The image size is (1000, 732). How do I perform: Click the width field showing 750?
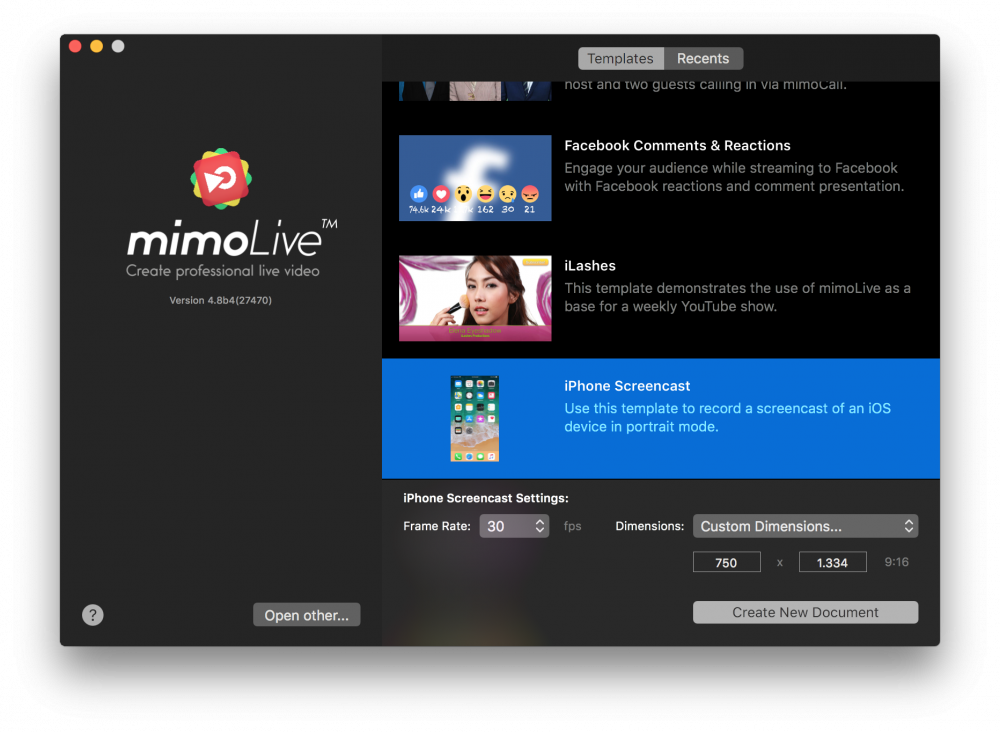coord(726,562)
